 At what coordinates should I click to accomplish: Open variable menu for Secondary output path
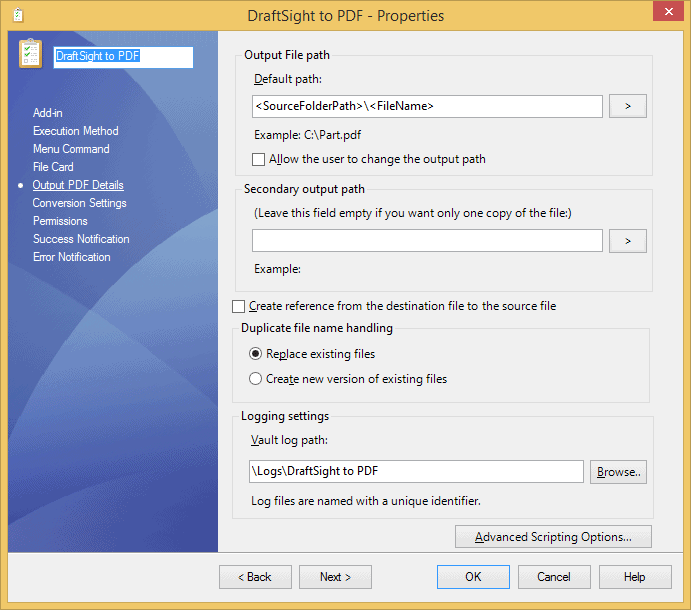click(x=628, y=241)
